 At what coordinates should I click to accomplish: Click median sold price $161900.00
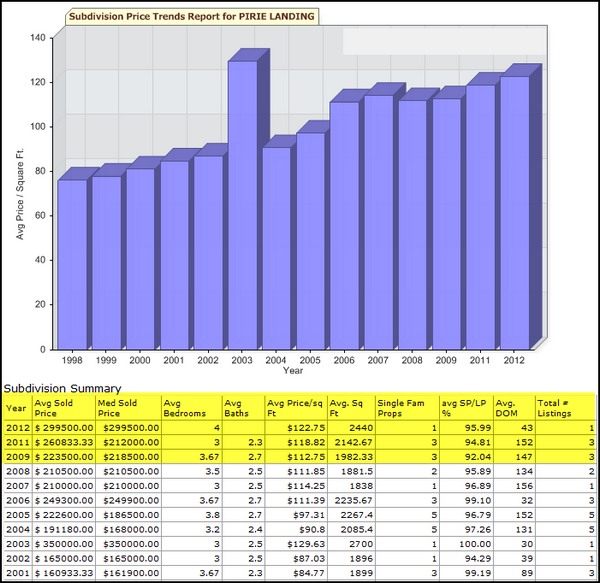[131, 573]
